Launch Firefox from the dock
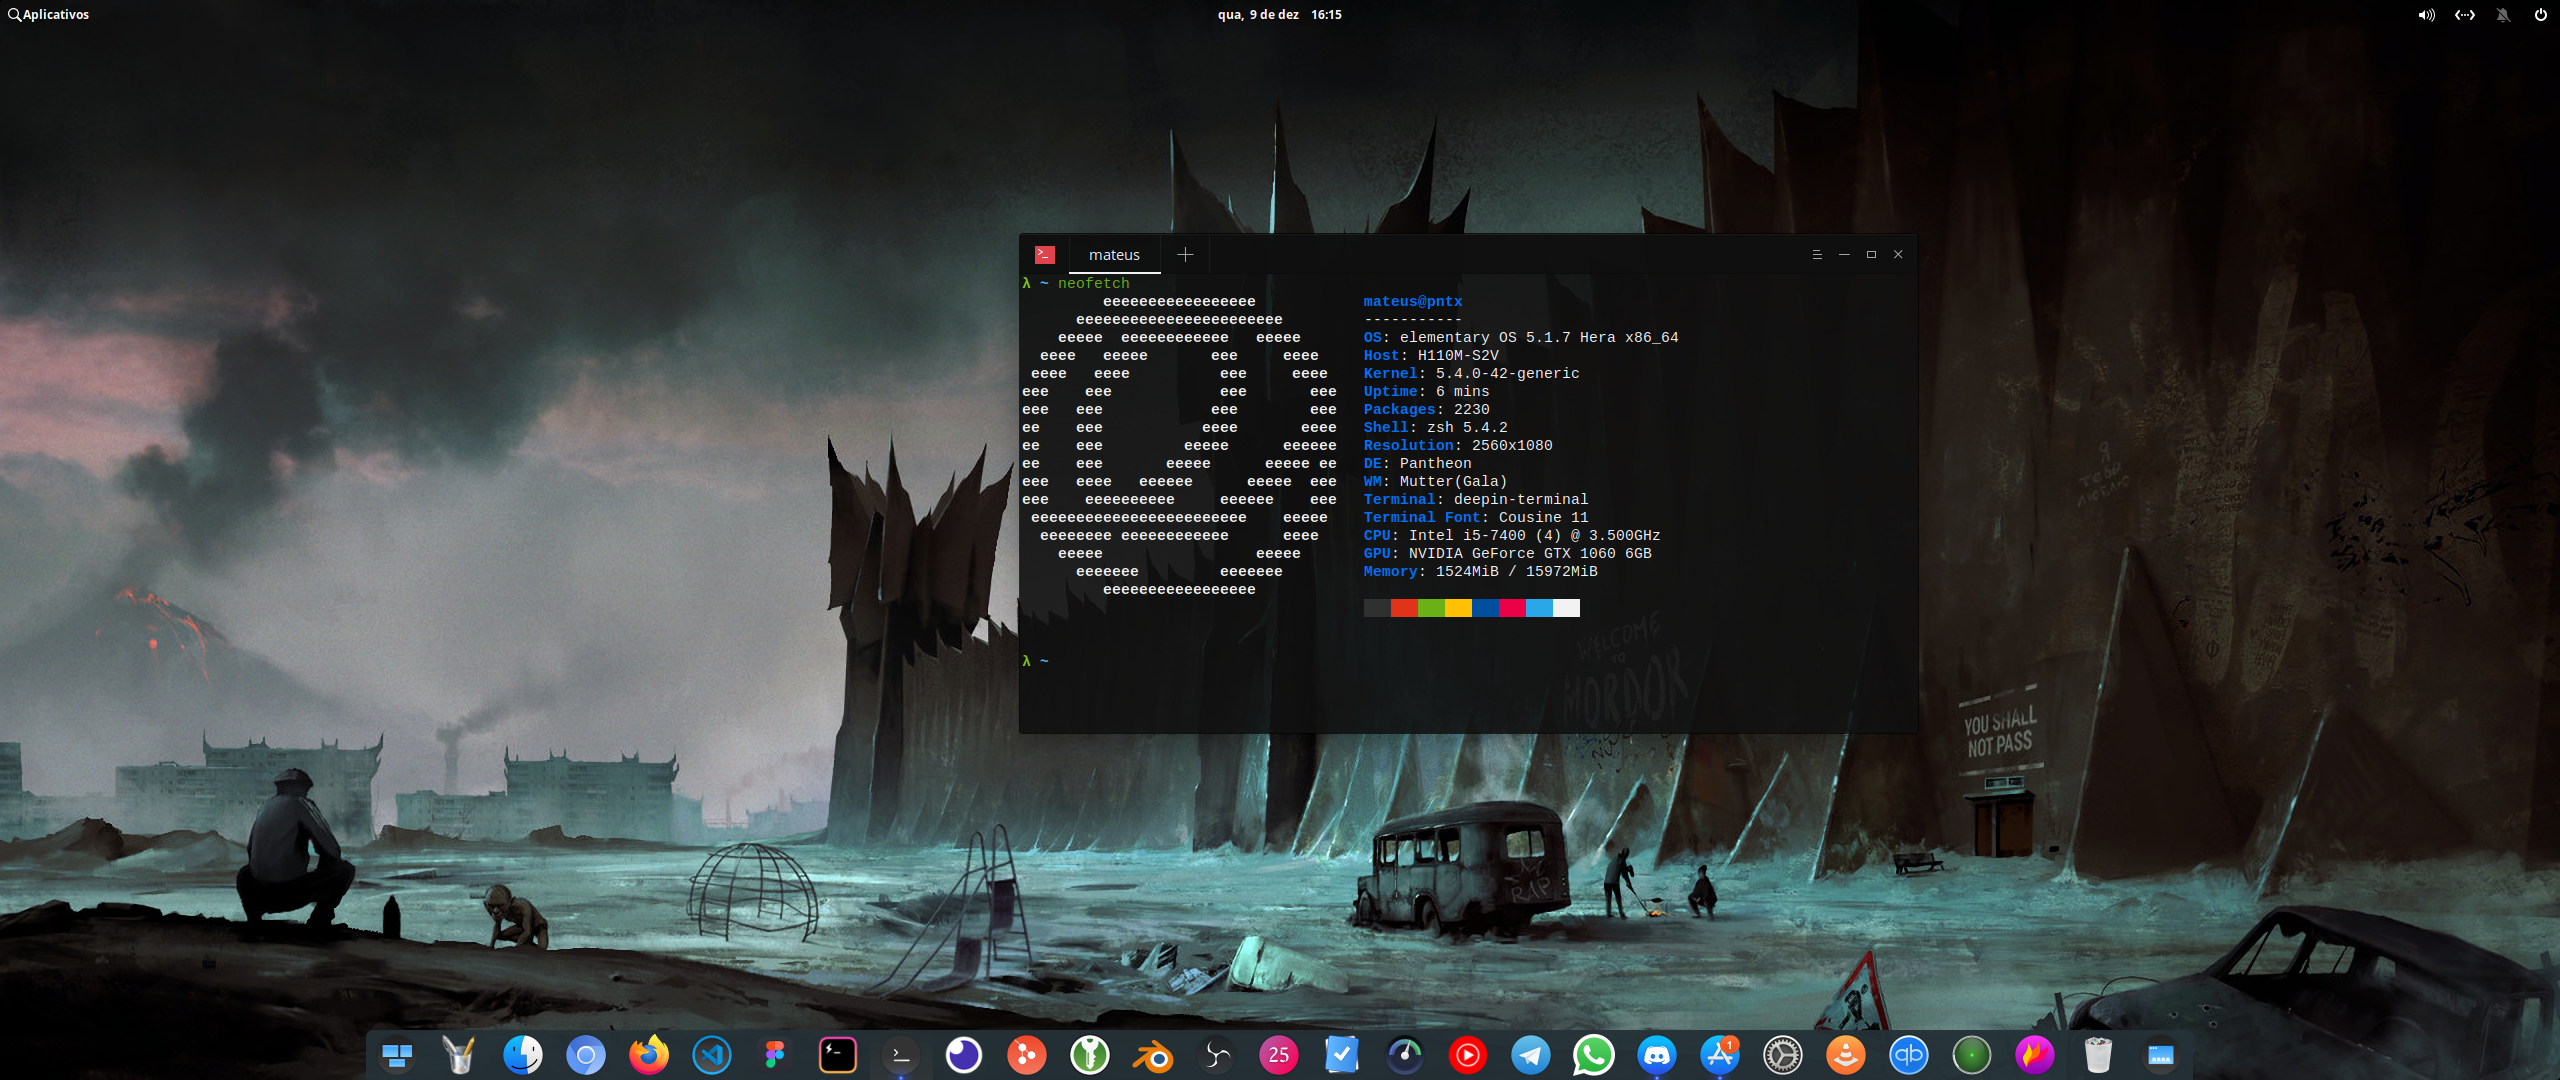This screenshot has width=2560, height=1080. [649, 1055]
